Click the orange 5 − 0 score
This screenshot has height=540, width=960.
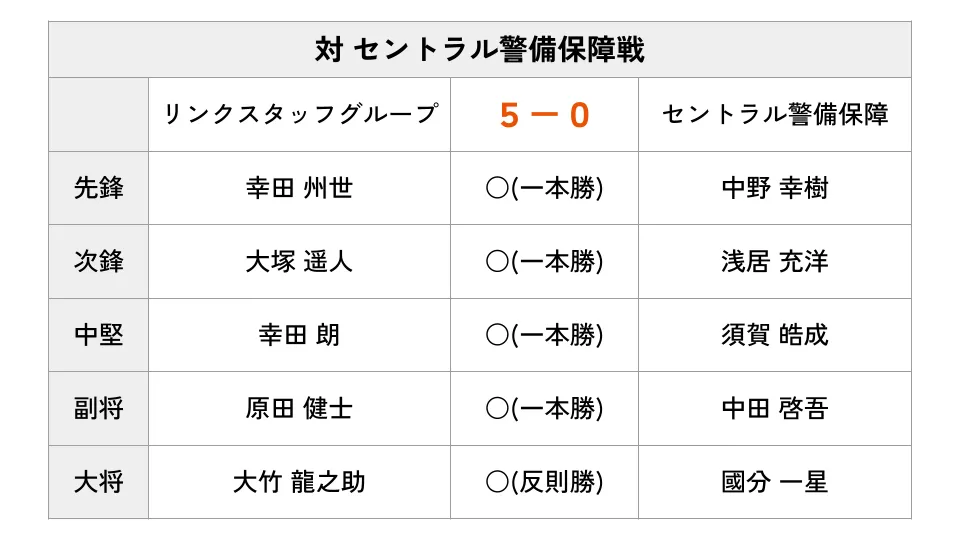(544, 115)
